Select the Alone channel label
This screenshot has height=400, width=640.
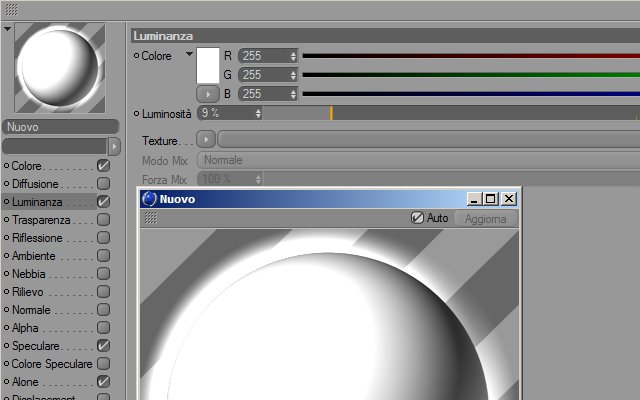(25, 382)
